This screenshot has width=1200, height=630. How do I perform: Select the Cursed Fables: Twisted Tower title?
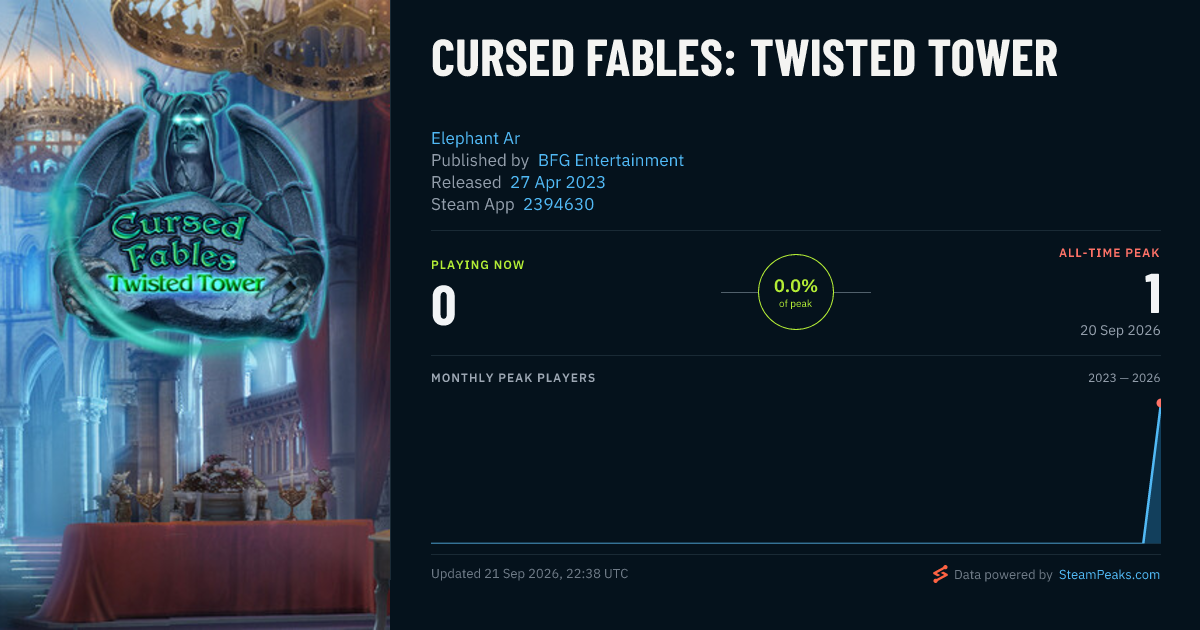tap(744, 59)
